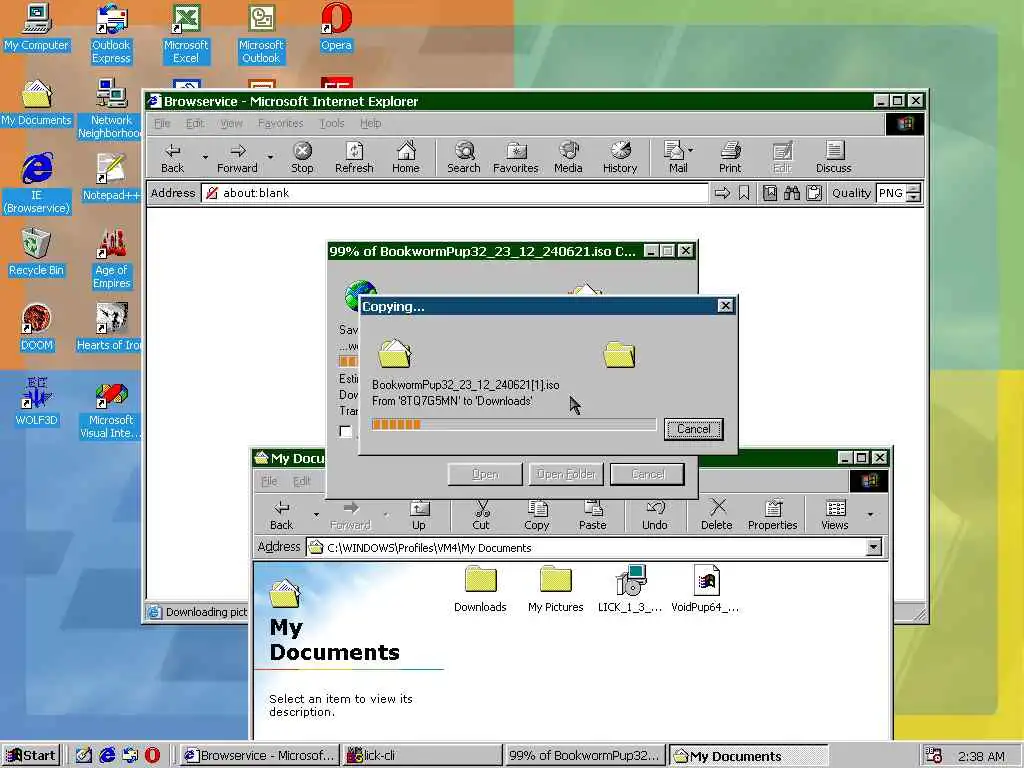Open Favorites menu in Internet Explorer

coord(280,123)
